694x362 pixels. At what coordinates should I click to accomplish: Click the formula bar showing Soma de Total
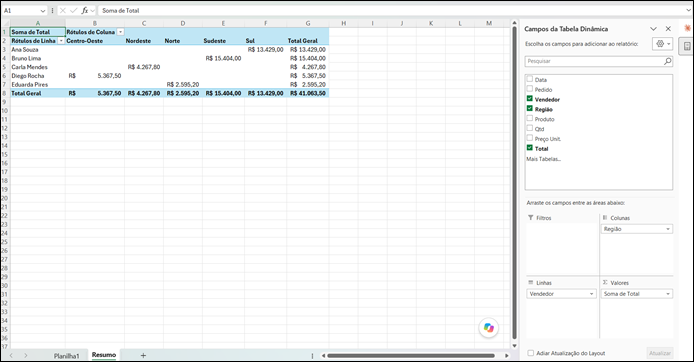pos(392,10)
